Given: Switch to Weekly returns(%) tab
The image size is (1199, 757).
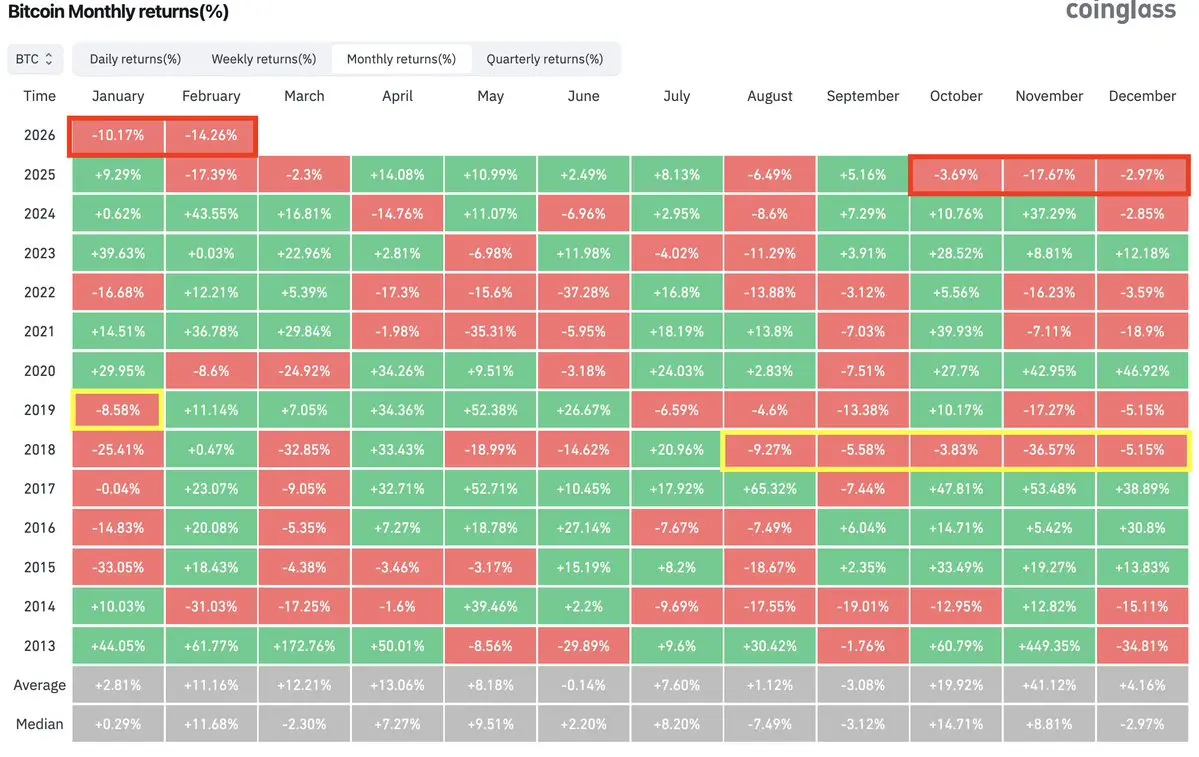Looking at the screenshot, I should 263,59.
